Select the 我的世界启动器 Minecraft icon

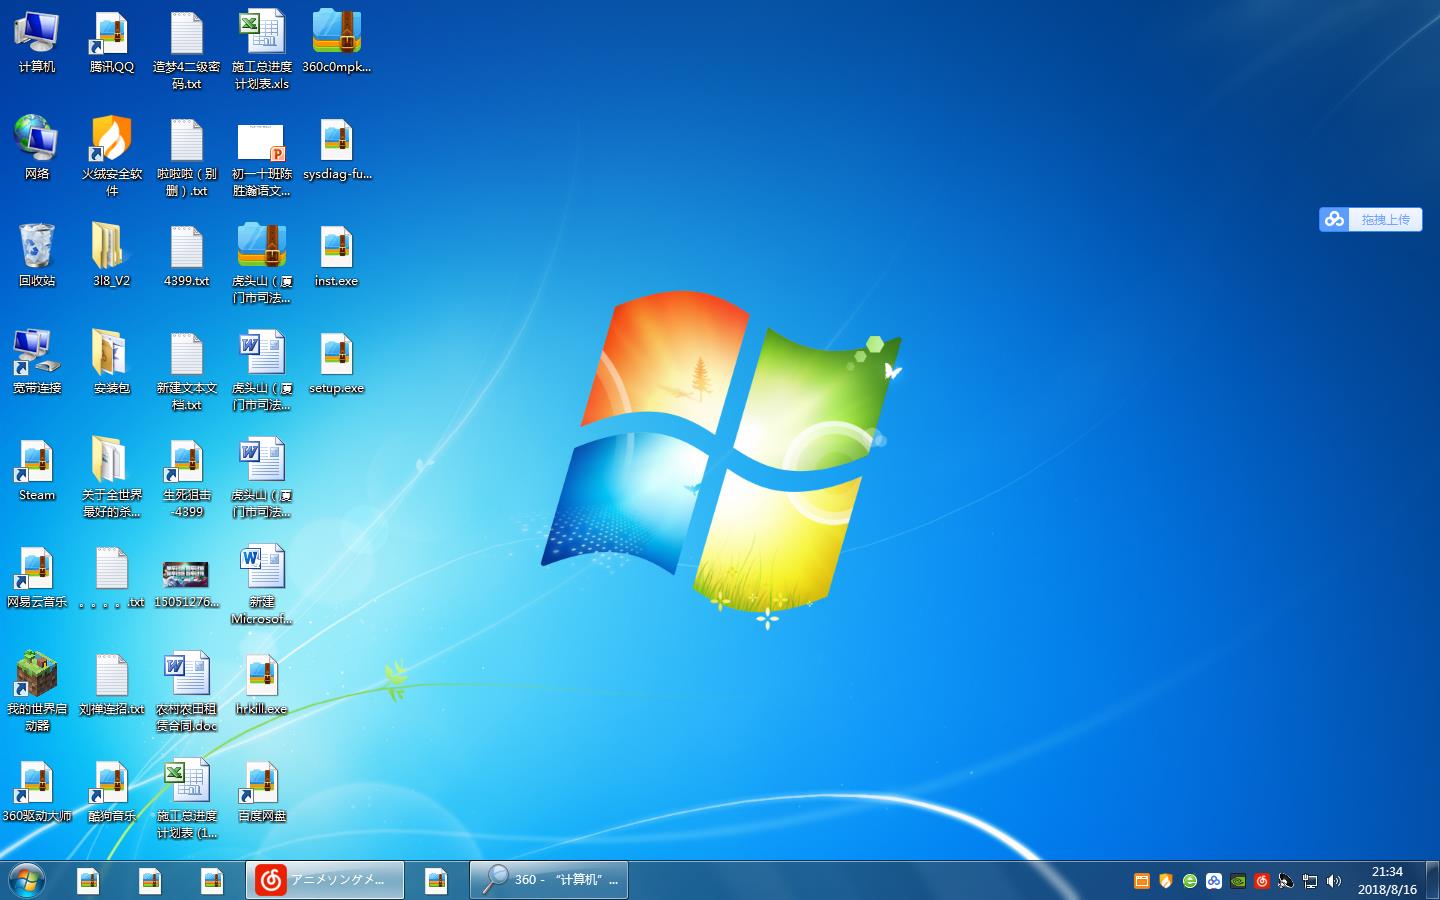[37, 677]
